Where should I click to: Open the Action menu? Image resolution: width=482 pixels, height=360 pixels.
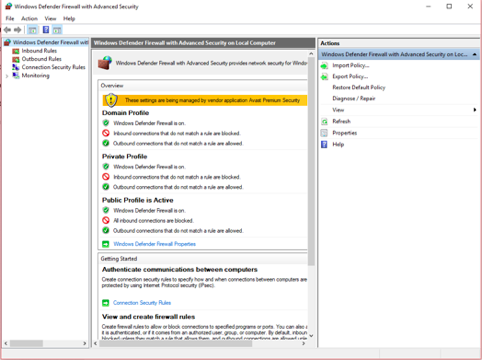click(x=29, y=19)
